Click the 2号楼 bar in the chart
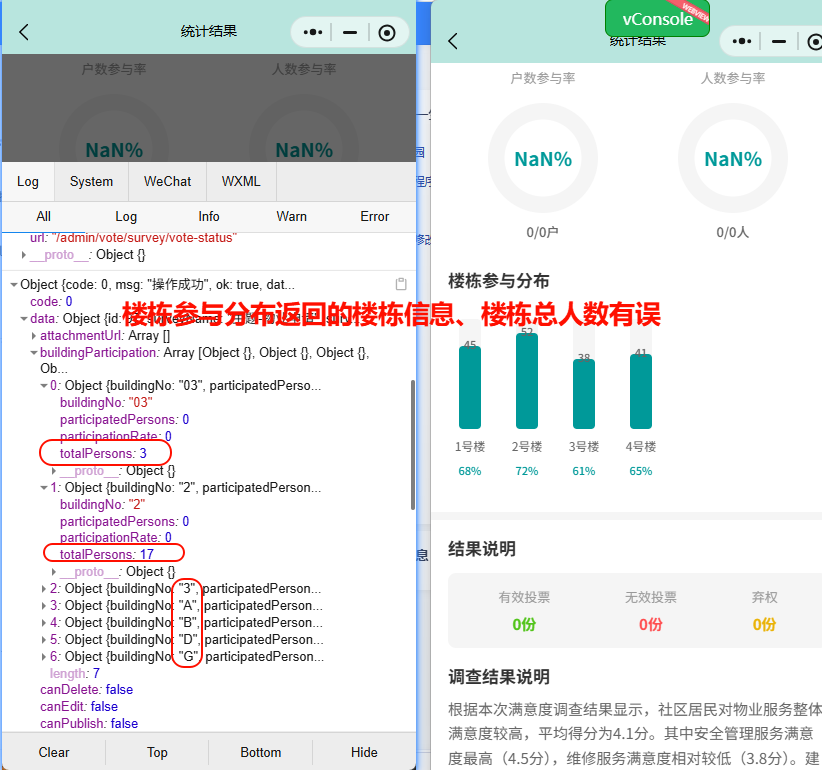Viewport: 822px width, 770px height. click(527, 381)
